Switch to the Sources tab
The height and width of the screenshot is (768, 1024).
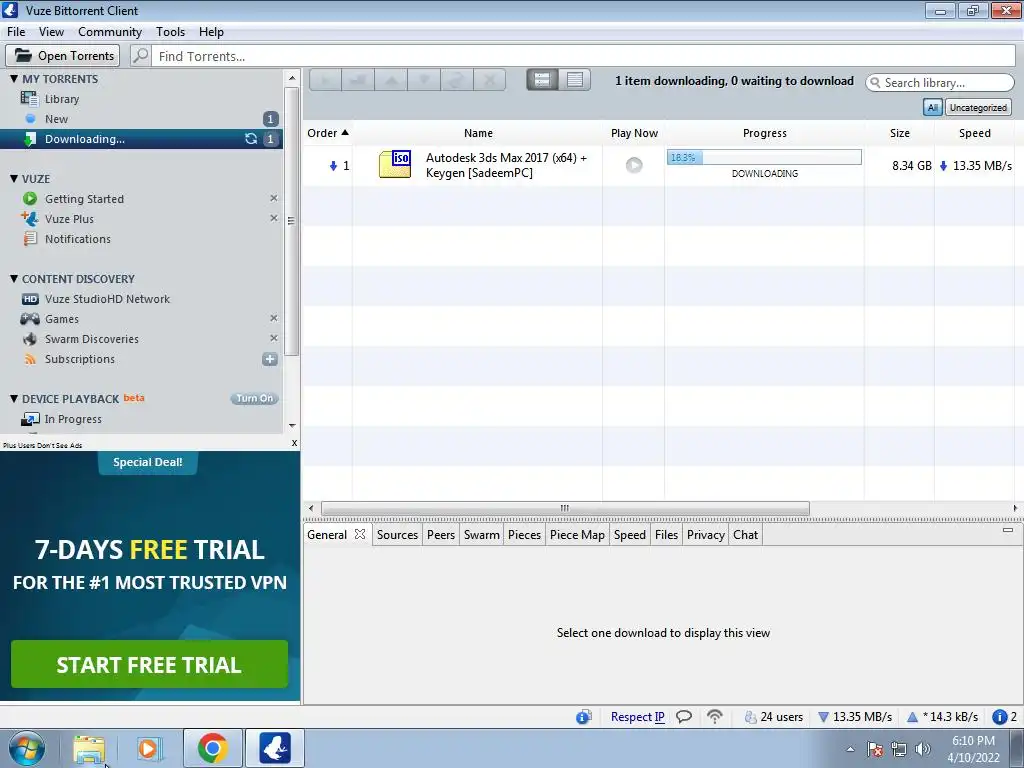[397, 535]
